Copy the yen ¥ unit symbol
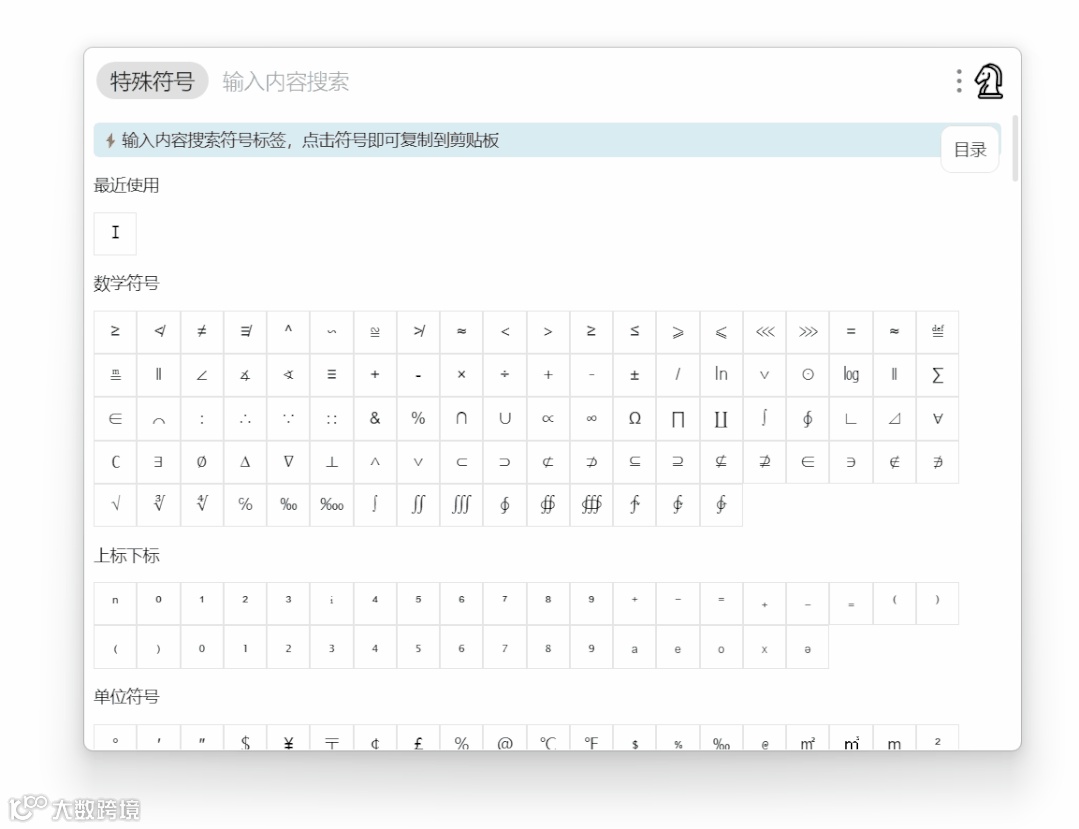This screenshot has width=1079, height=829. point(288,738)
